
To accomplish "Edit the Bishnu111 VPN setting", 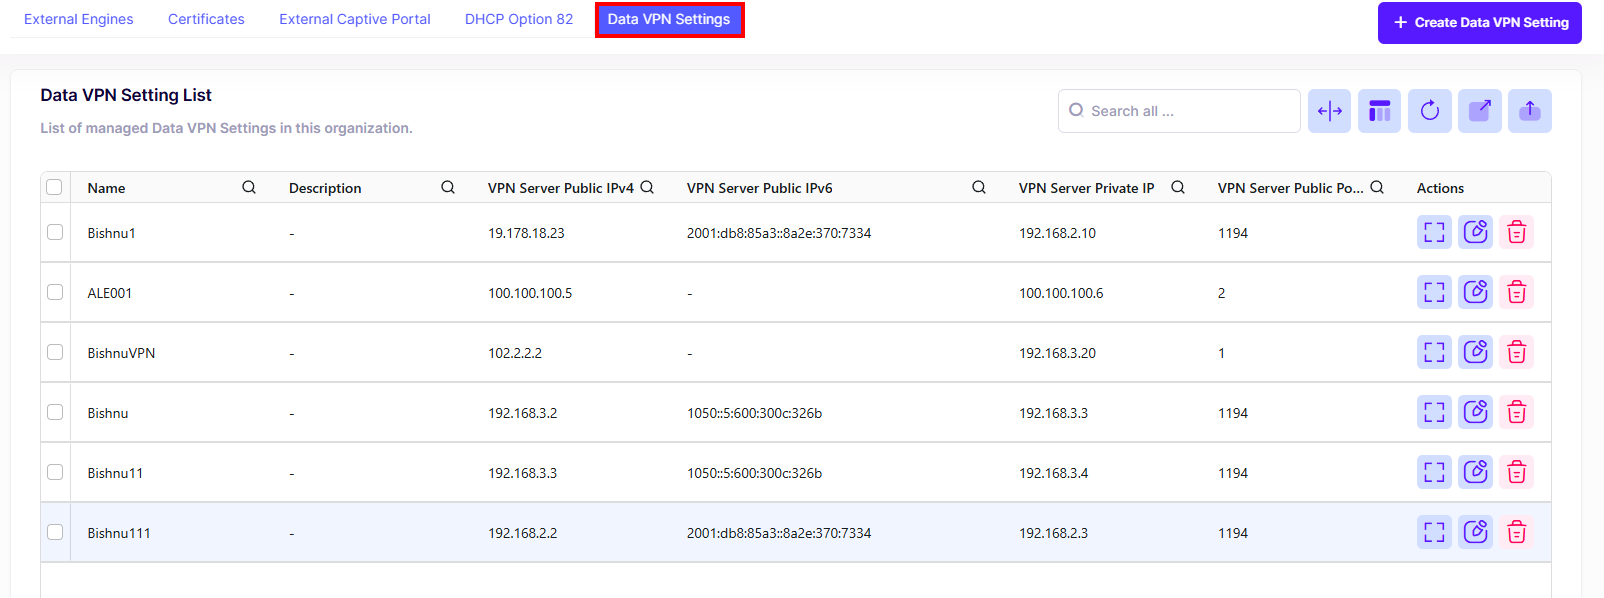I will click(x=1475, y=532).
